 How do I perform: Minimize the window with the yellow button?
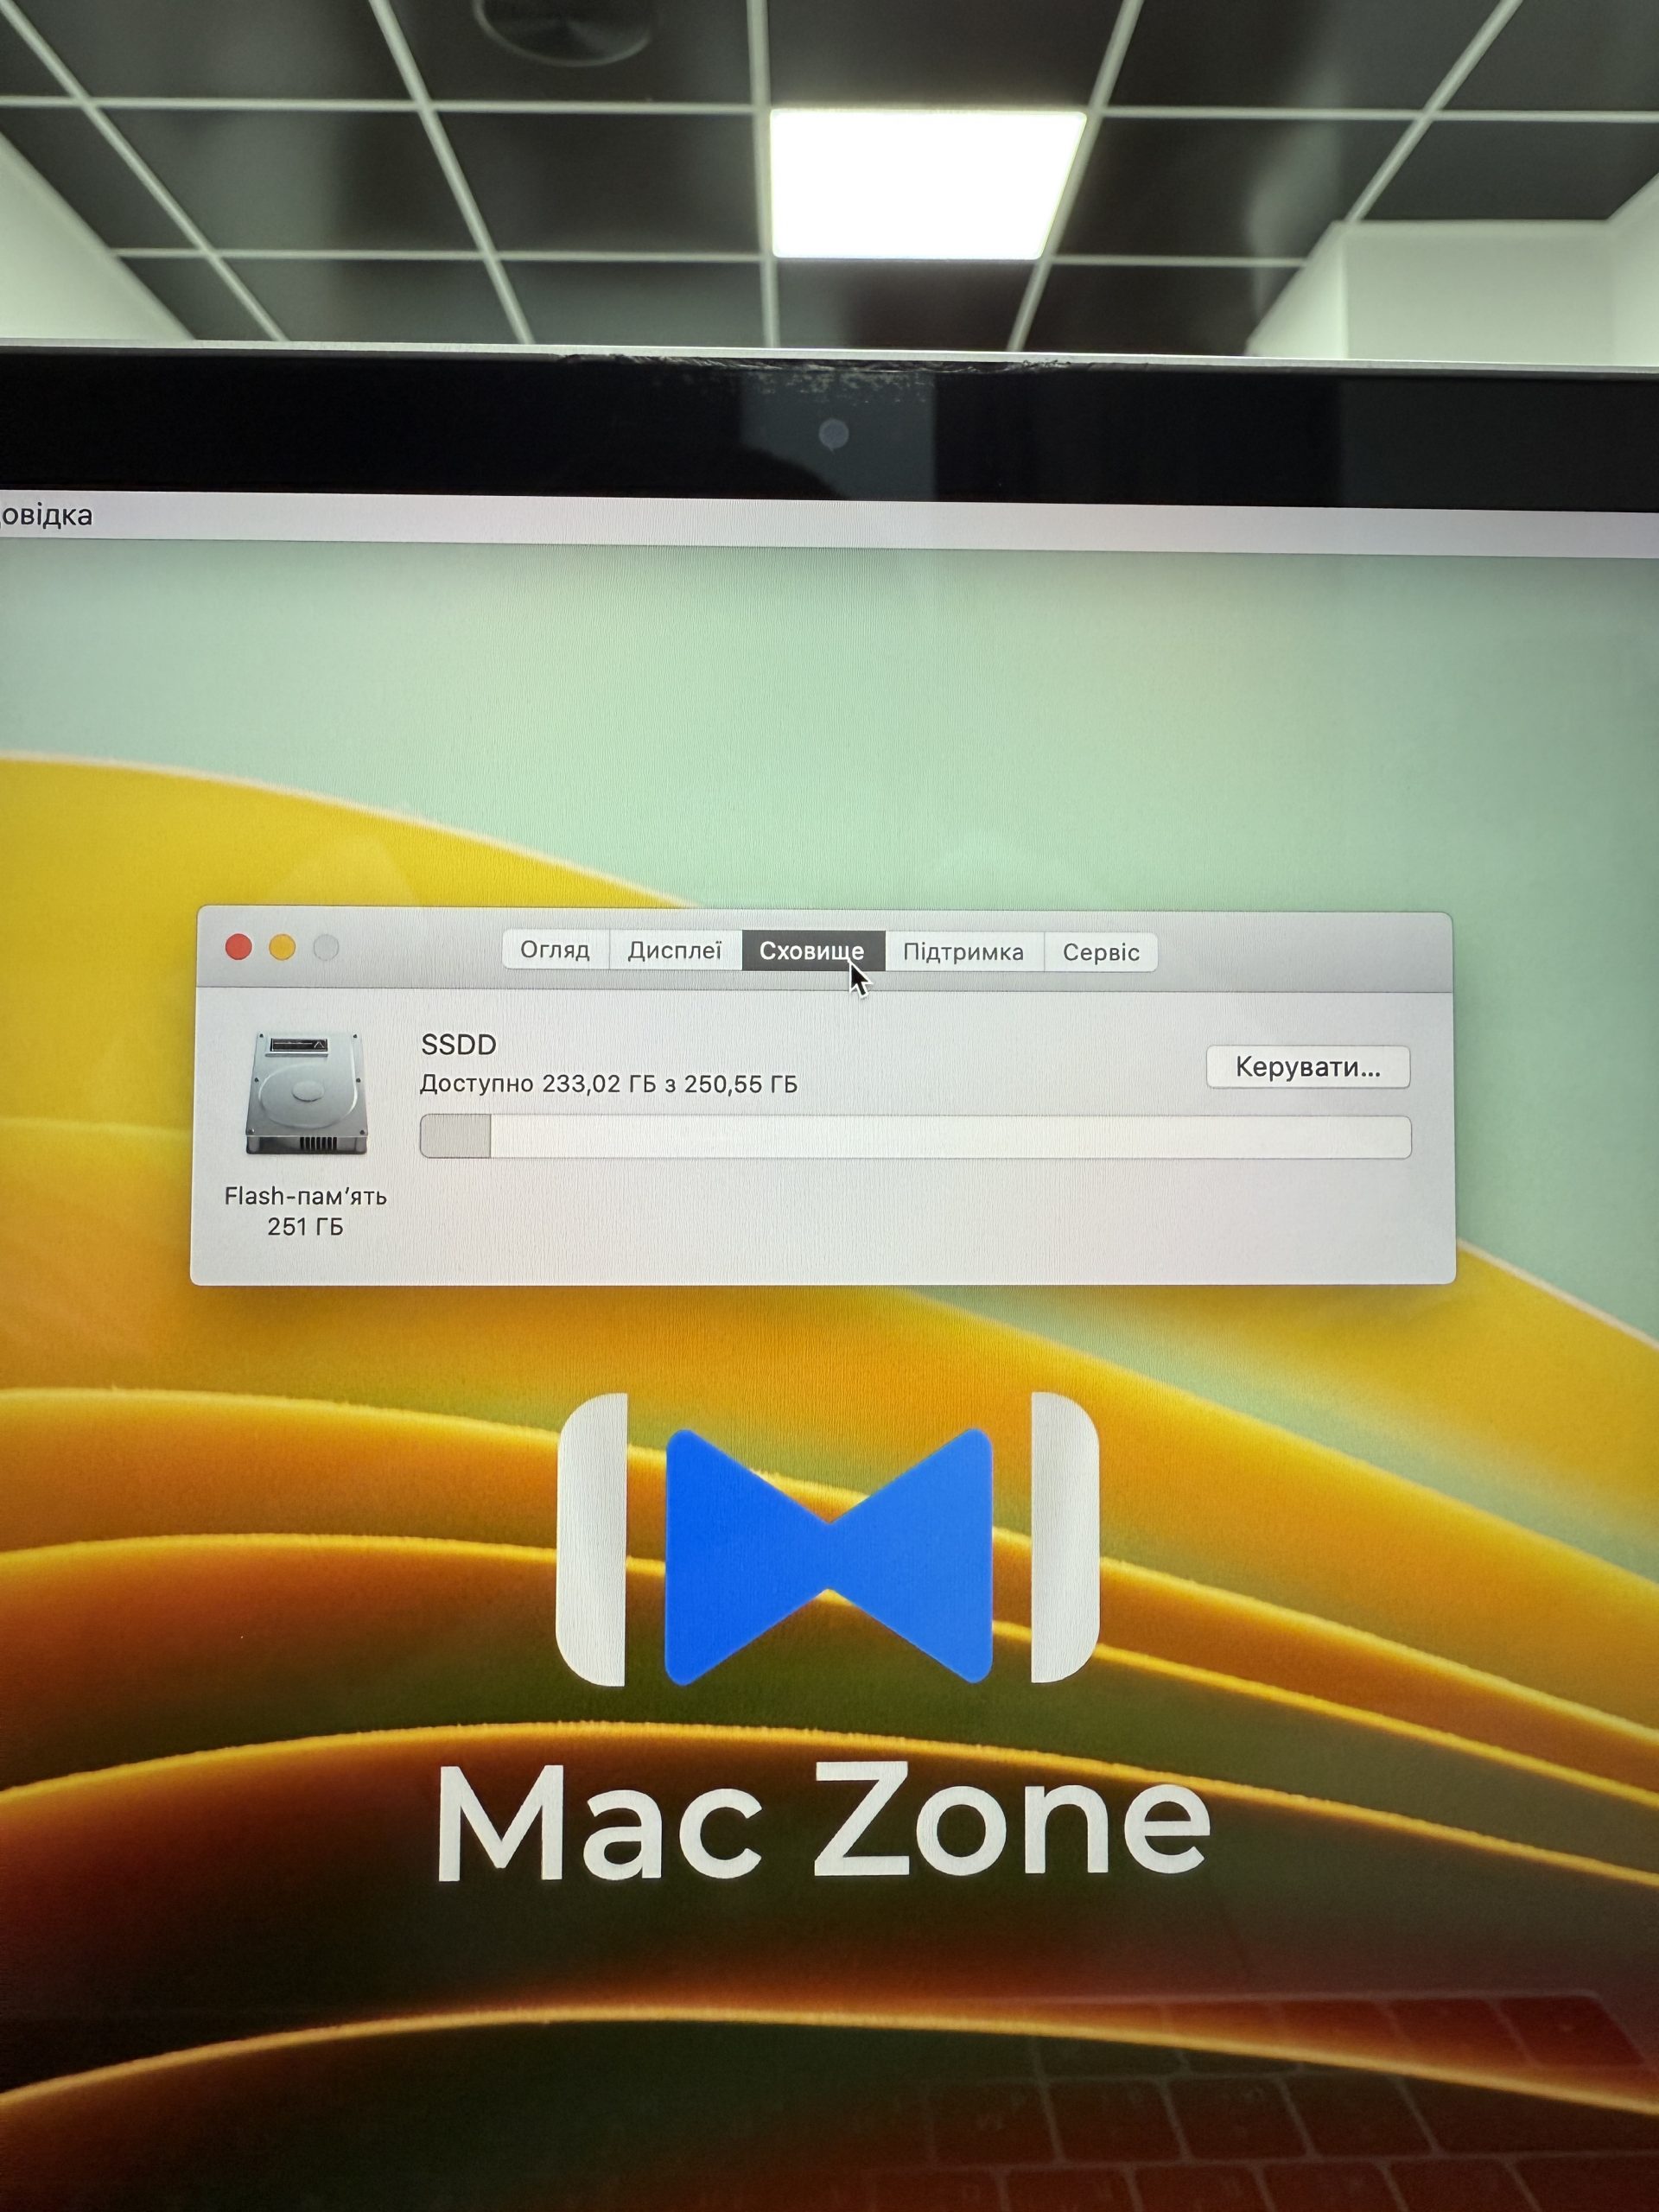(x=282, y=947)
